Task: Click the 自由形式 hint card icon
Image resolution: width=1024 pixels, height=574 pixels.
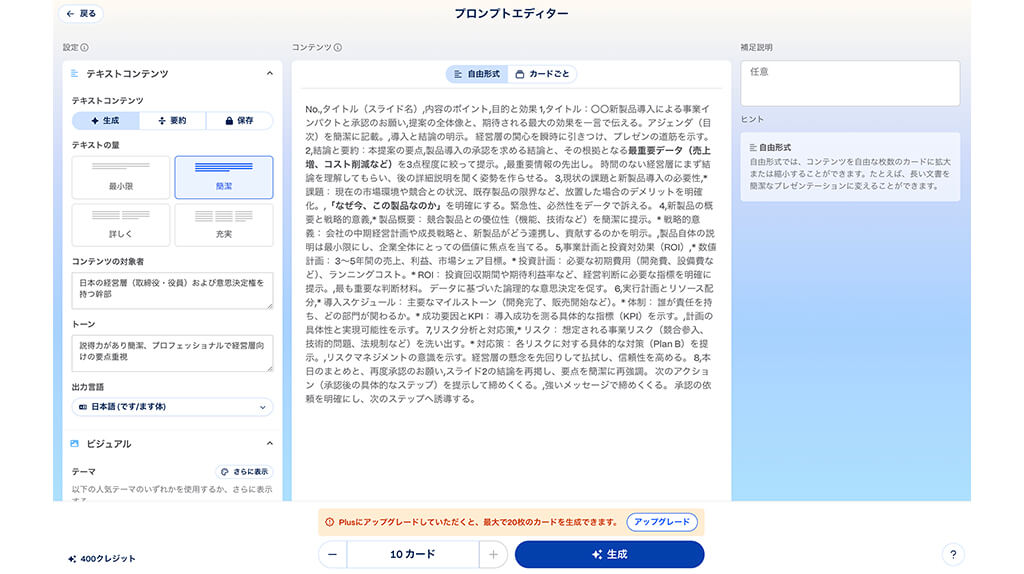Action: click(753, 148)
